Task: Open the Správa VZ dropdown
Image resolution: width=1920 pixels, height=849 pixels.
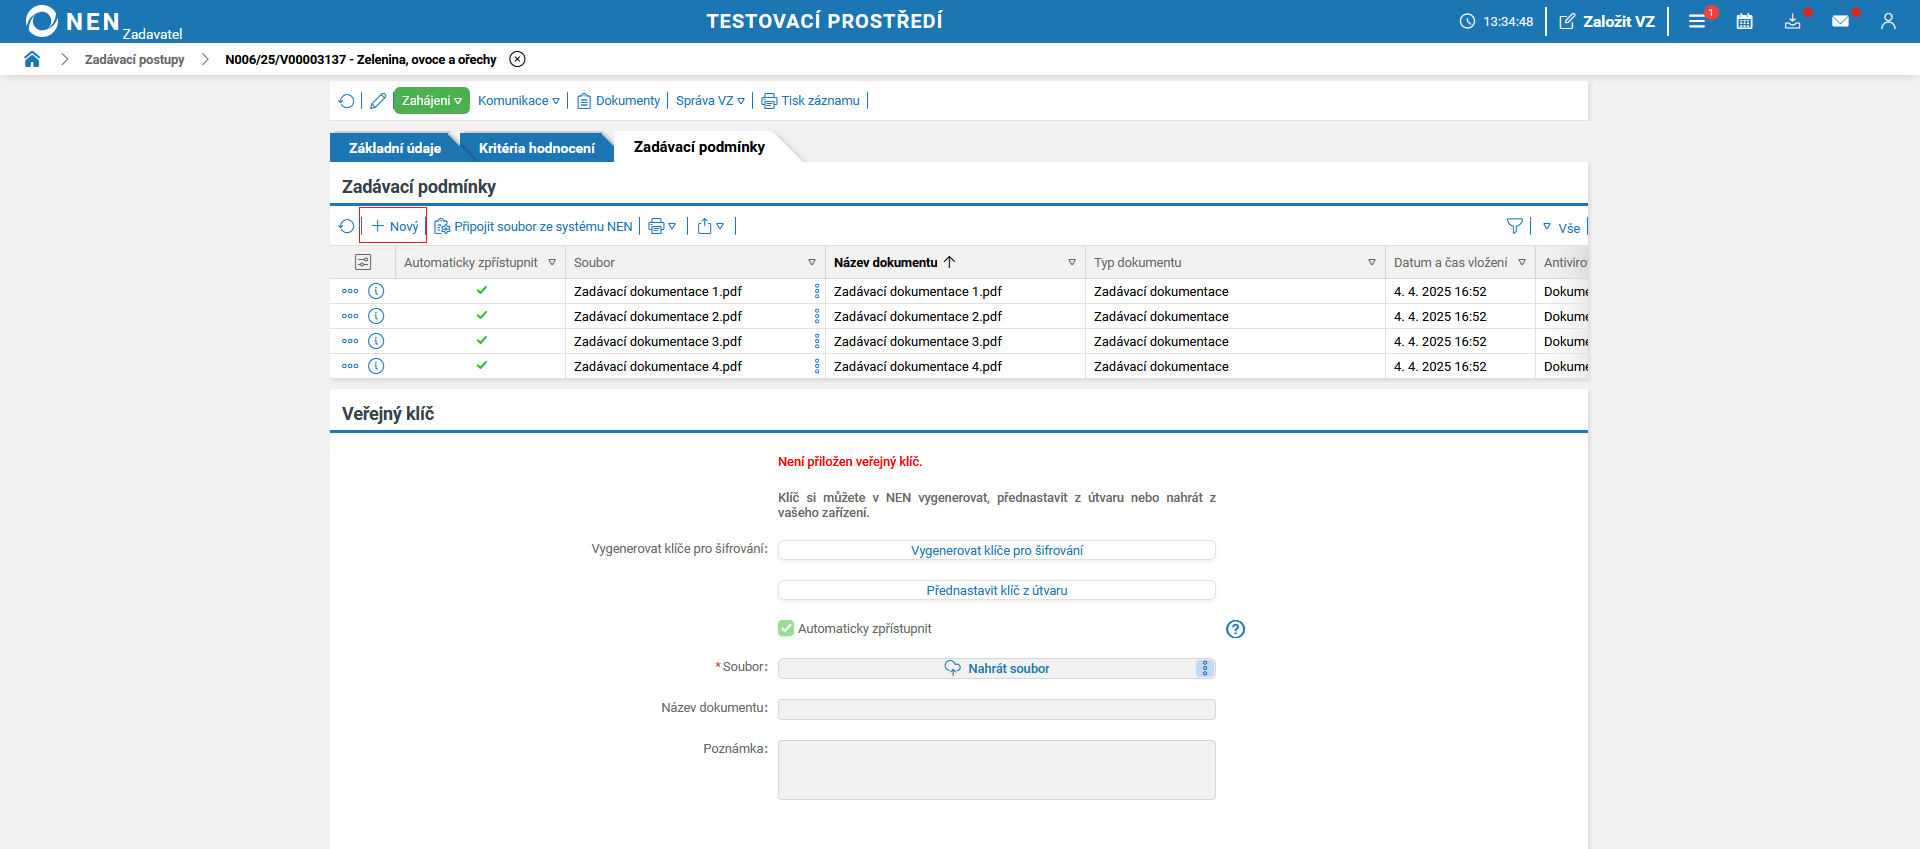Action: coord(710,101)
